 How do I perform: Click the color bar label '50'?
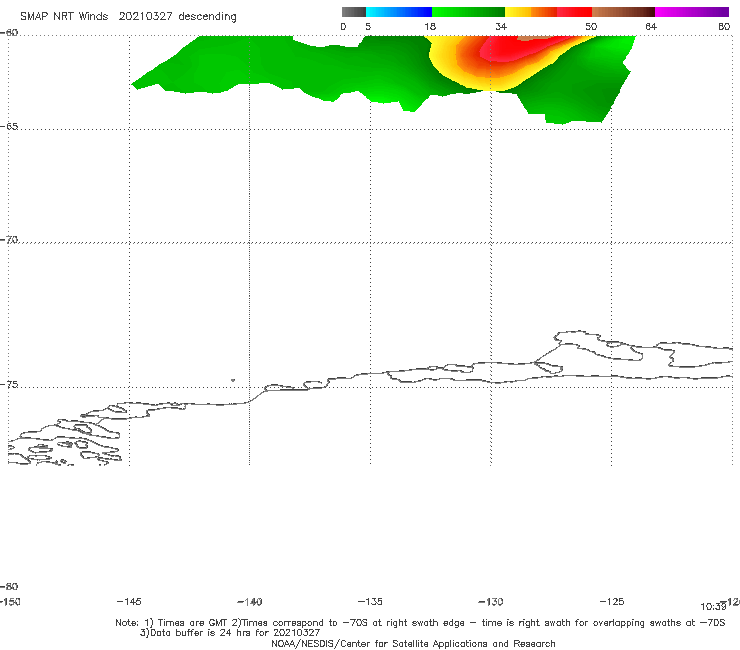pyautogui.click(x=591, y=27)
